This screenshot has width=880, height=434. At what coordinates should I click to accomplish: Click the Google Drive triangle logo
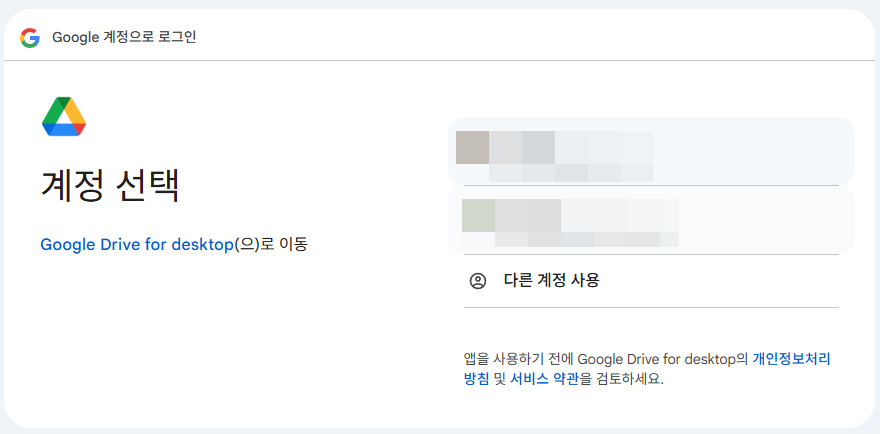click(x=64, y=117)
